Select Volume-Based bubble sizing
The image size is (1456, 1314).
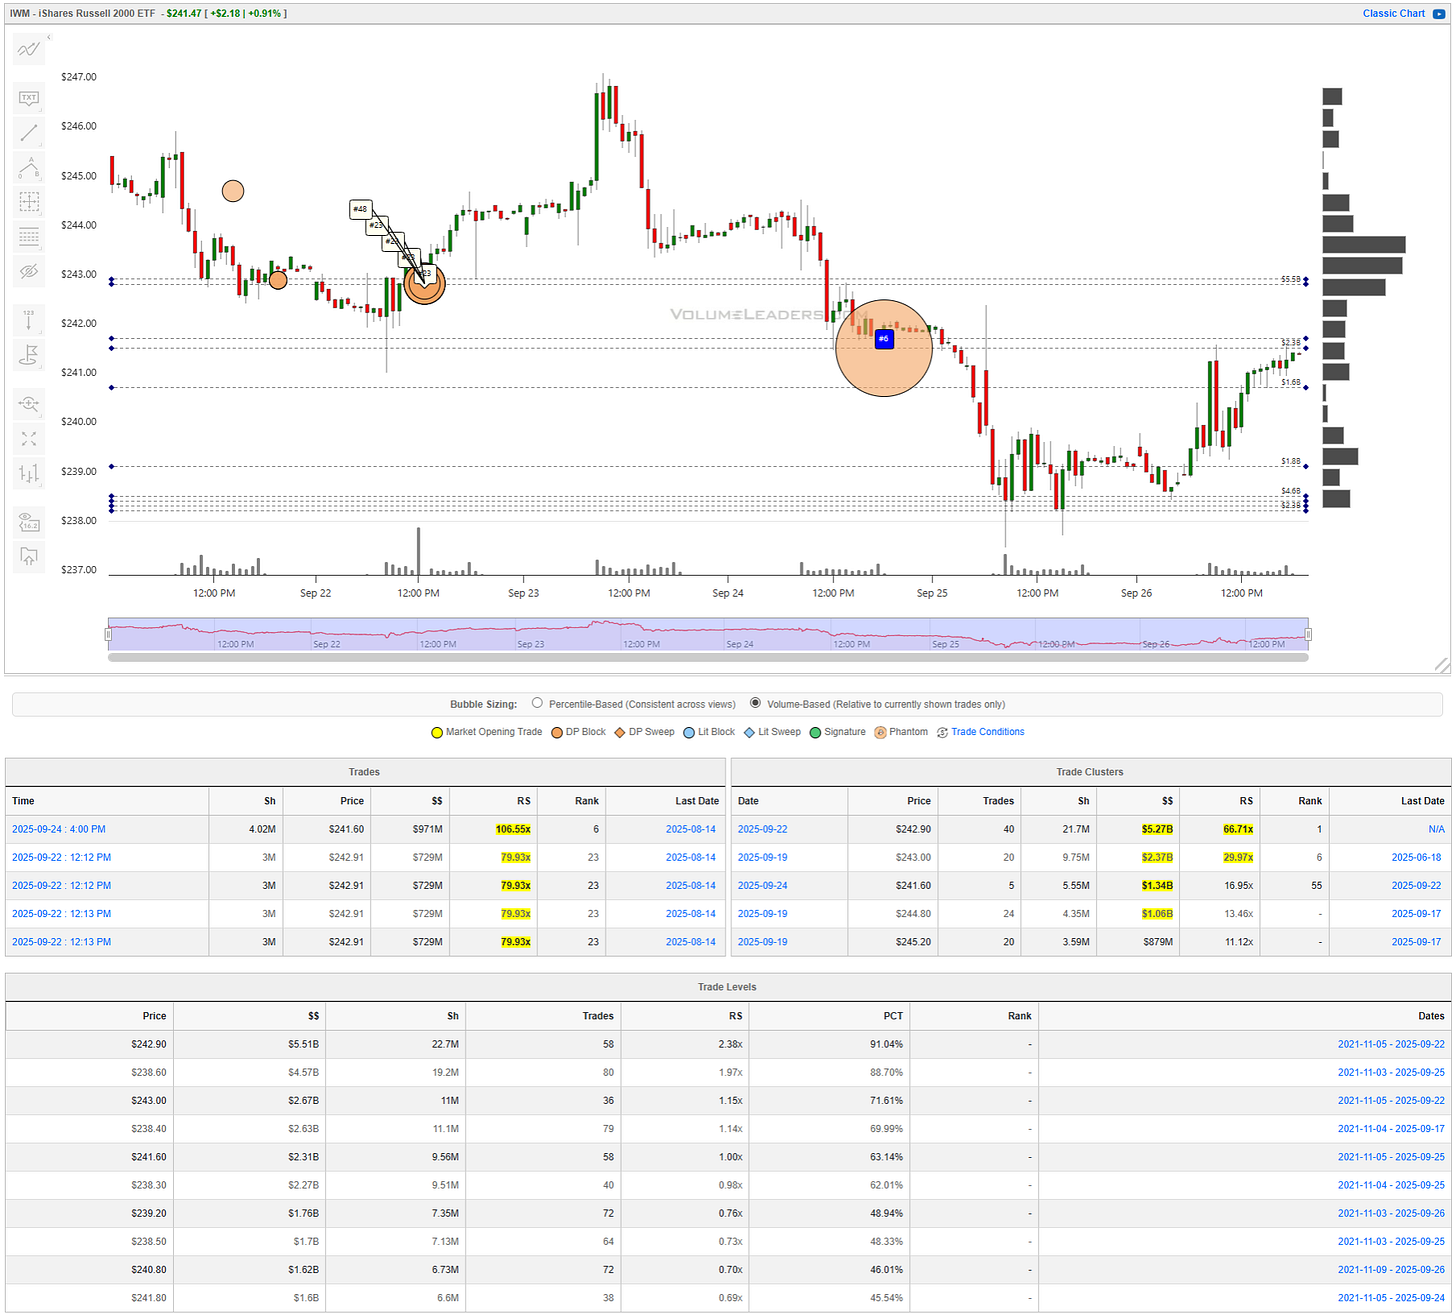[x=755, y=703]
